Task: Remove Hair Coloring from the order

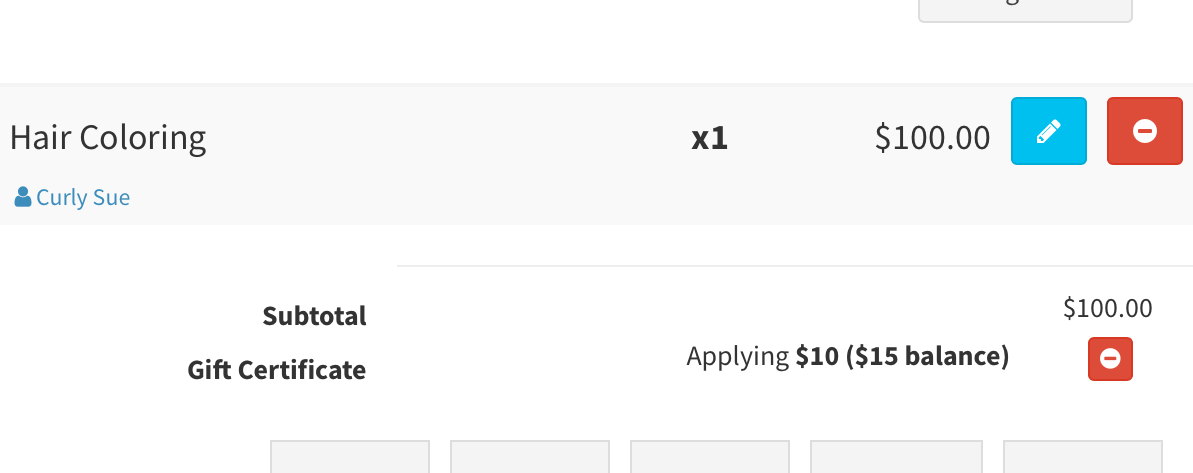Action: 1144,131
